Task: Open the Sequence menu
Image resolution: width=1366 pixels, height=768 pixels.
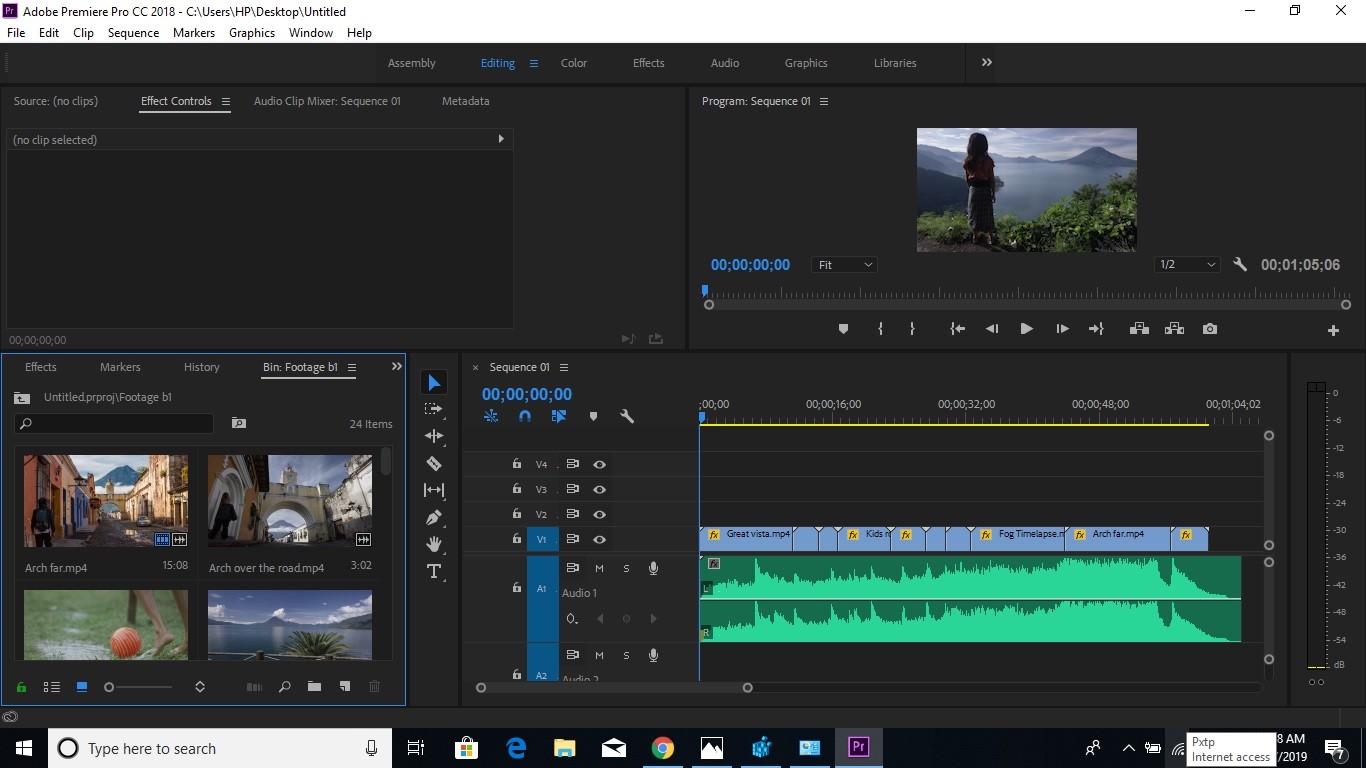Action: pyautogui.click(x=133, y=33)
